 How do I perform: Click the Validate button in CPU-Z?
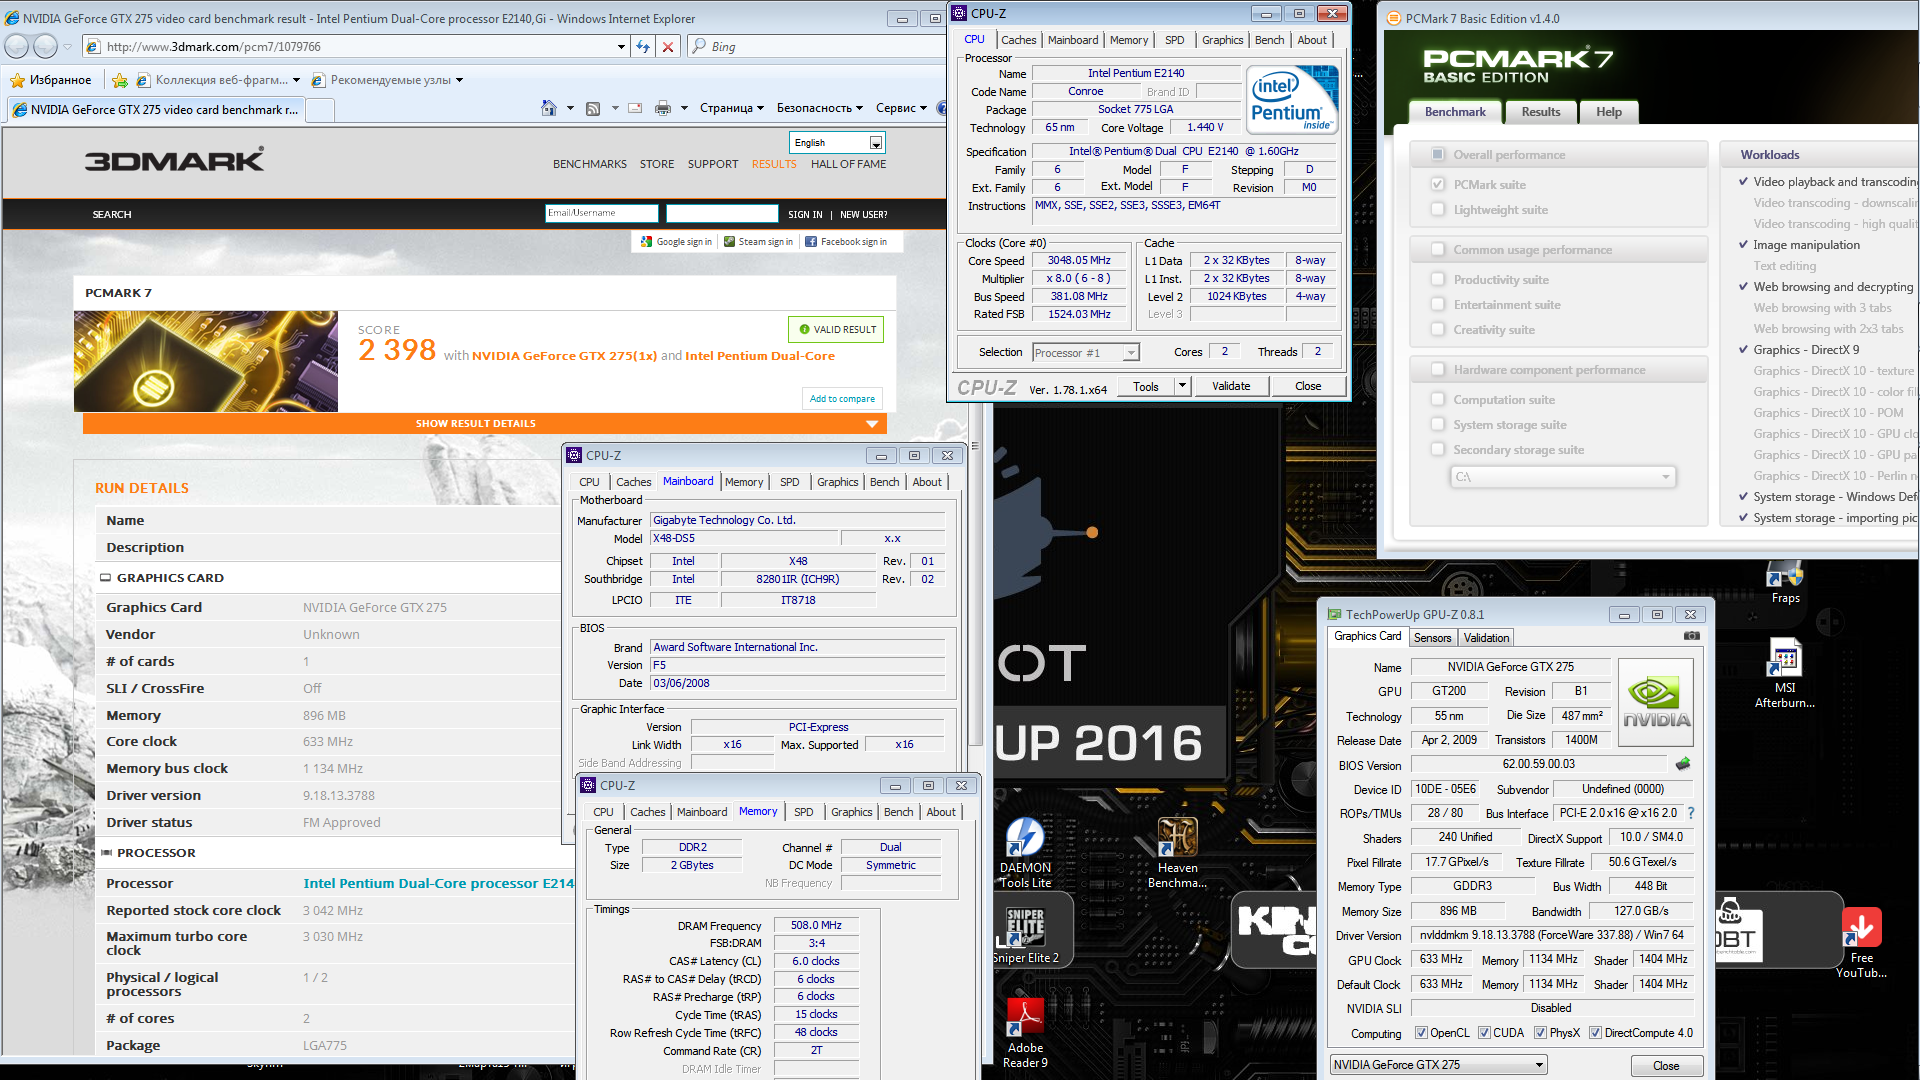1231,386
